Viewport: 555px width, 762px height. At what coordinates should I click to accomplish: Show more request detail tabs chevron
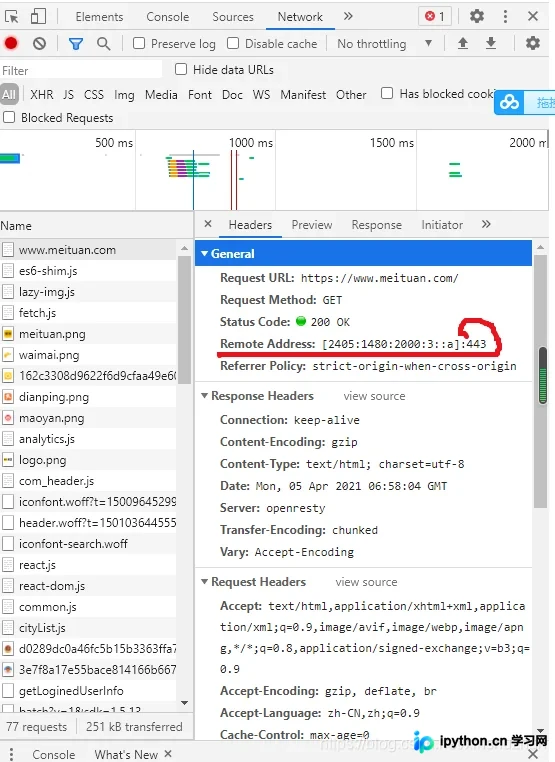pyautogui.click(x=486, y=224)
